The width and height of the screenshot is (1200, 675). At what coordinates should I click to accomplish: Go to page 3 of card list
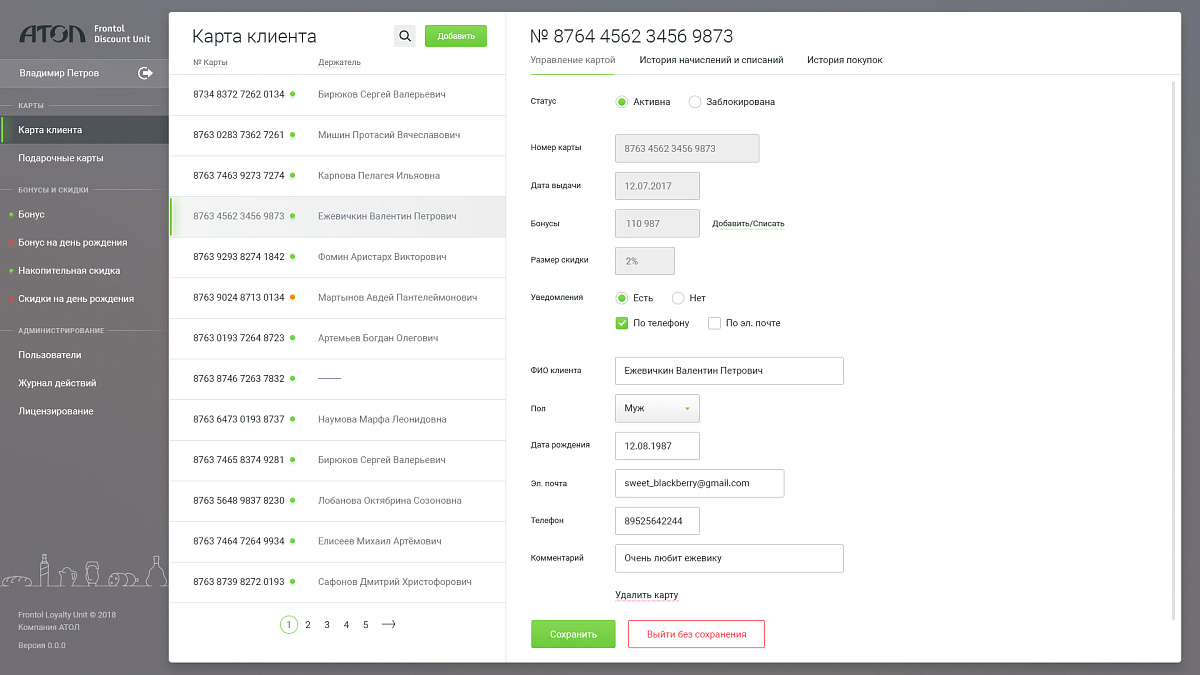point(327,625)
